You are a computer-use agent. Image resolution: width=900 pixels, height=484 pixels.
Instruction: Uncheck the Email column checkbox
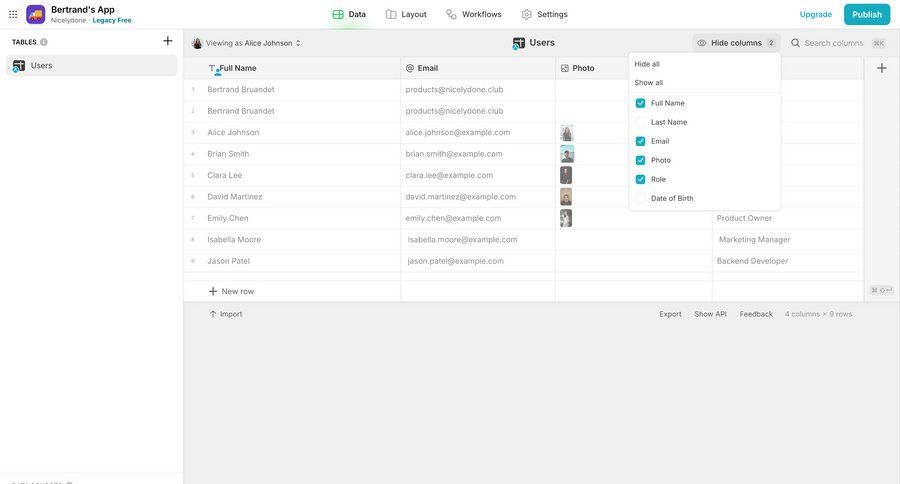(x=641, y=141)
